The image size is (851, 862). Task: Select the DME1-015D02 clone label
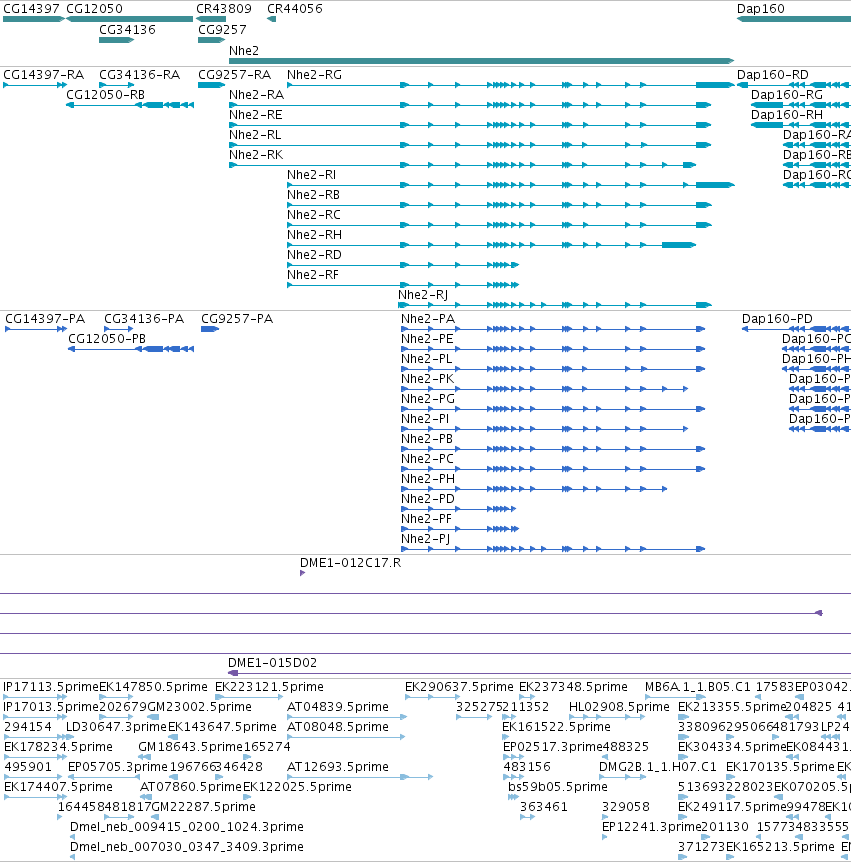[x=273, y=663]
